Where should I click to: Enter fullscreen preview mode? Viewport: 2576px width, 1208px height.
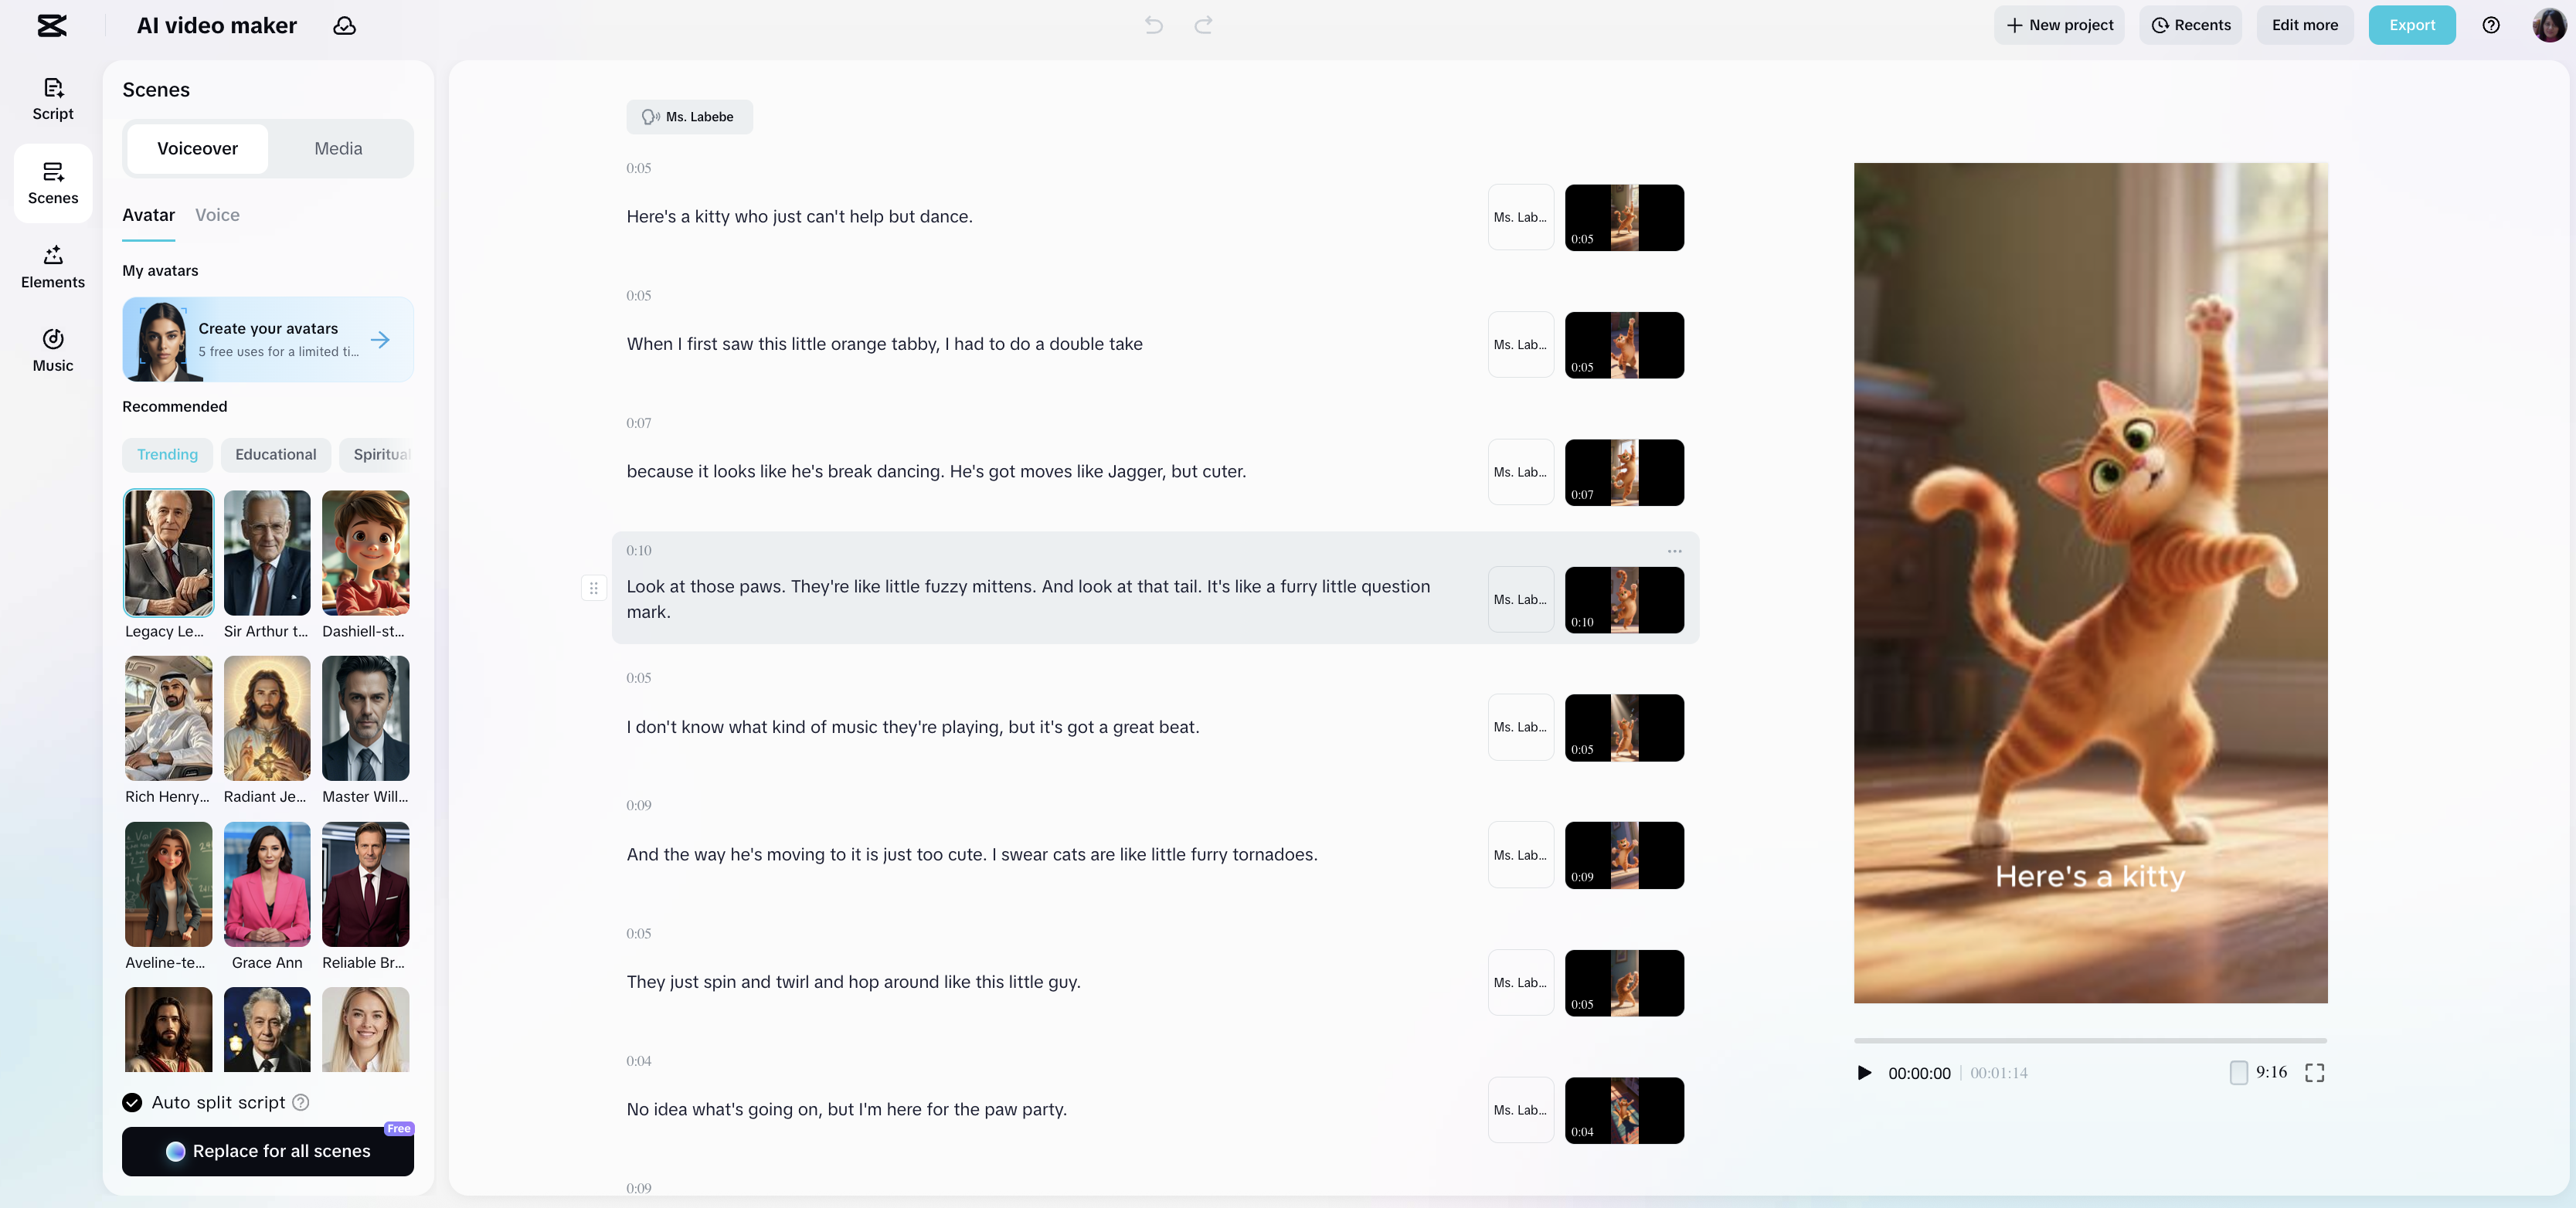[2314, 1073]
